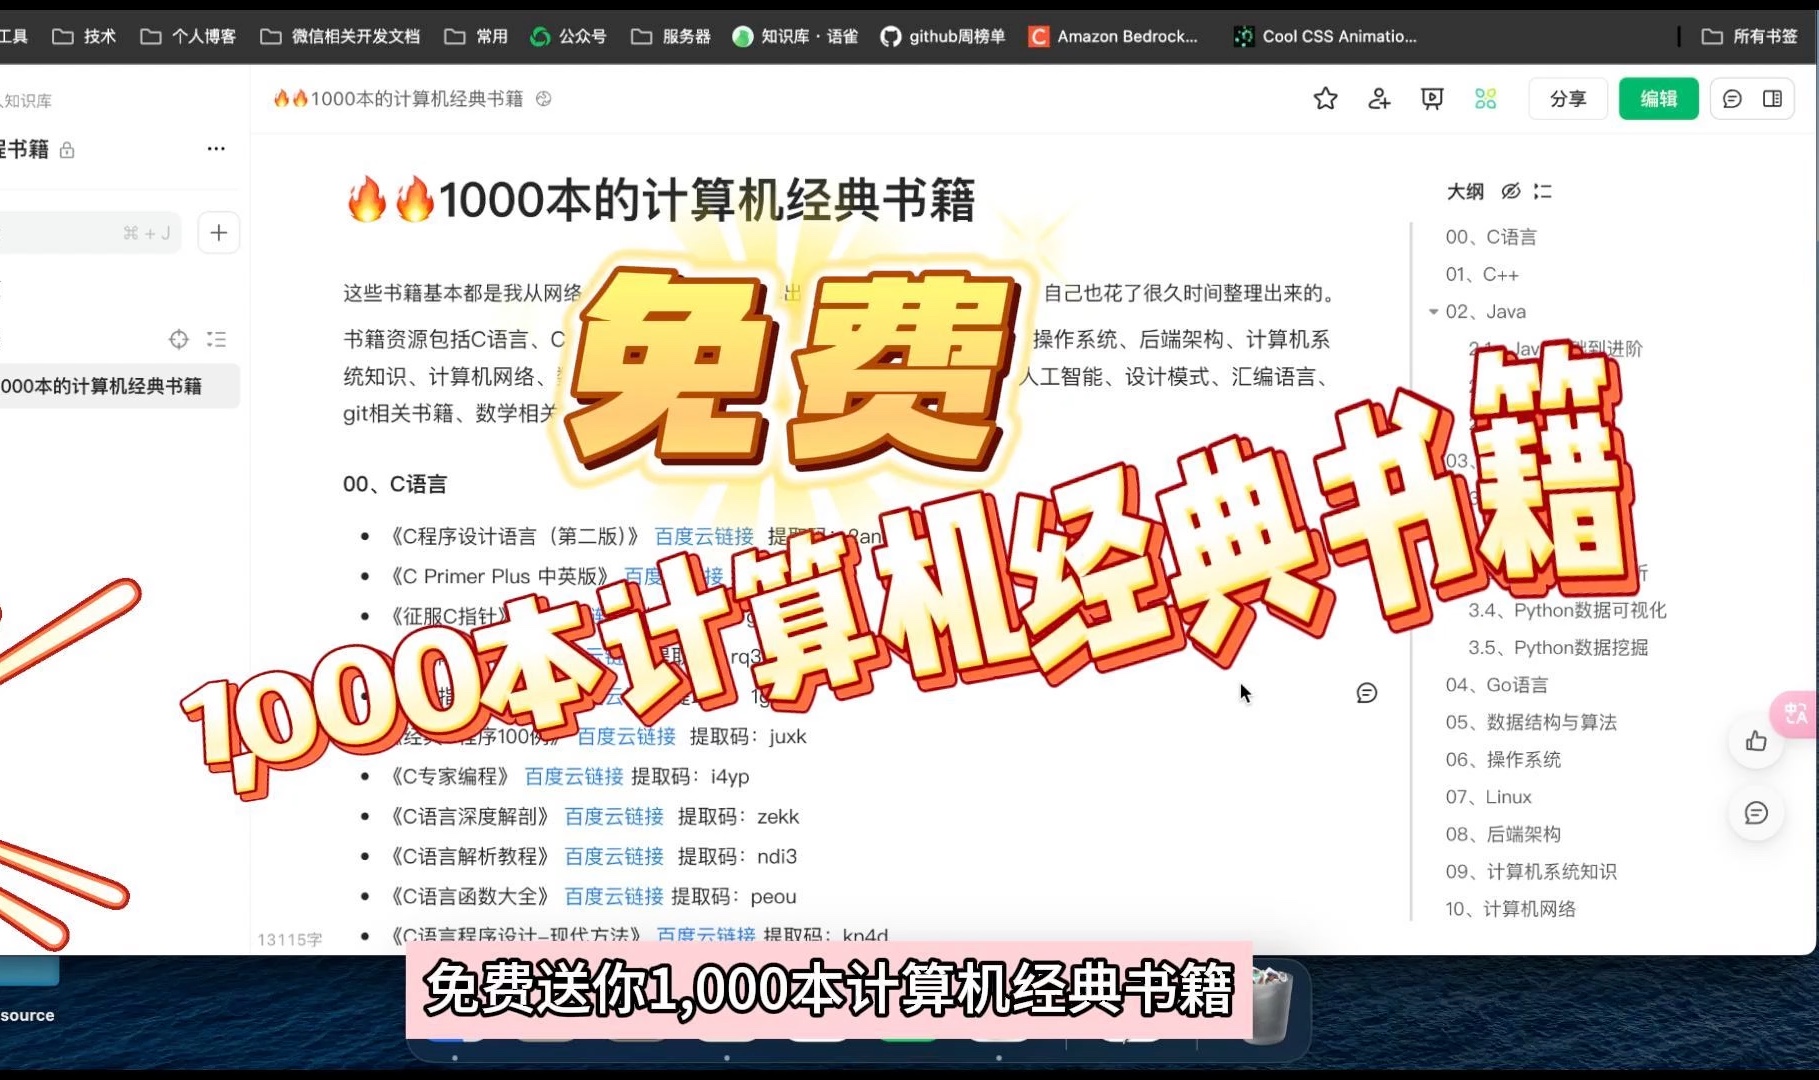Image resolution: width=1819 pixels, height=1080 pixels.
Task: Click the 13115字 word count
Action: click(x=290, y=939)
